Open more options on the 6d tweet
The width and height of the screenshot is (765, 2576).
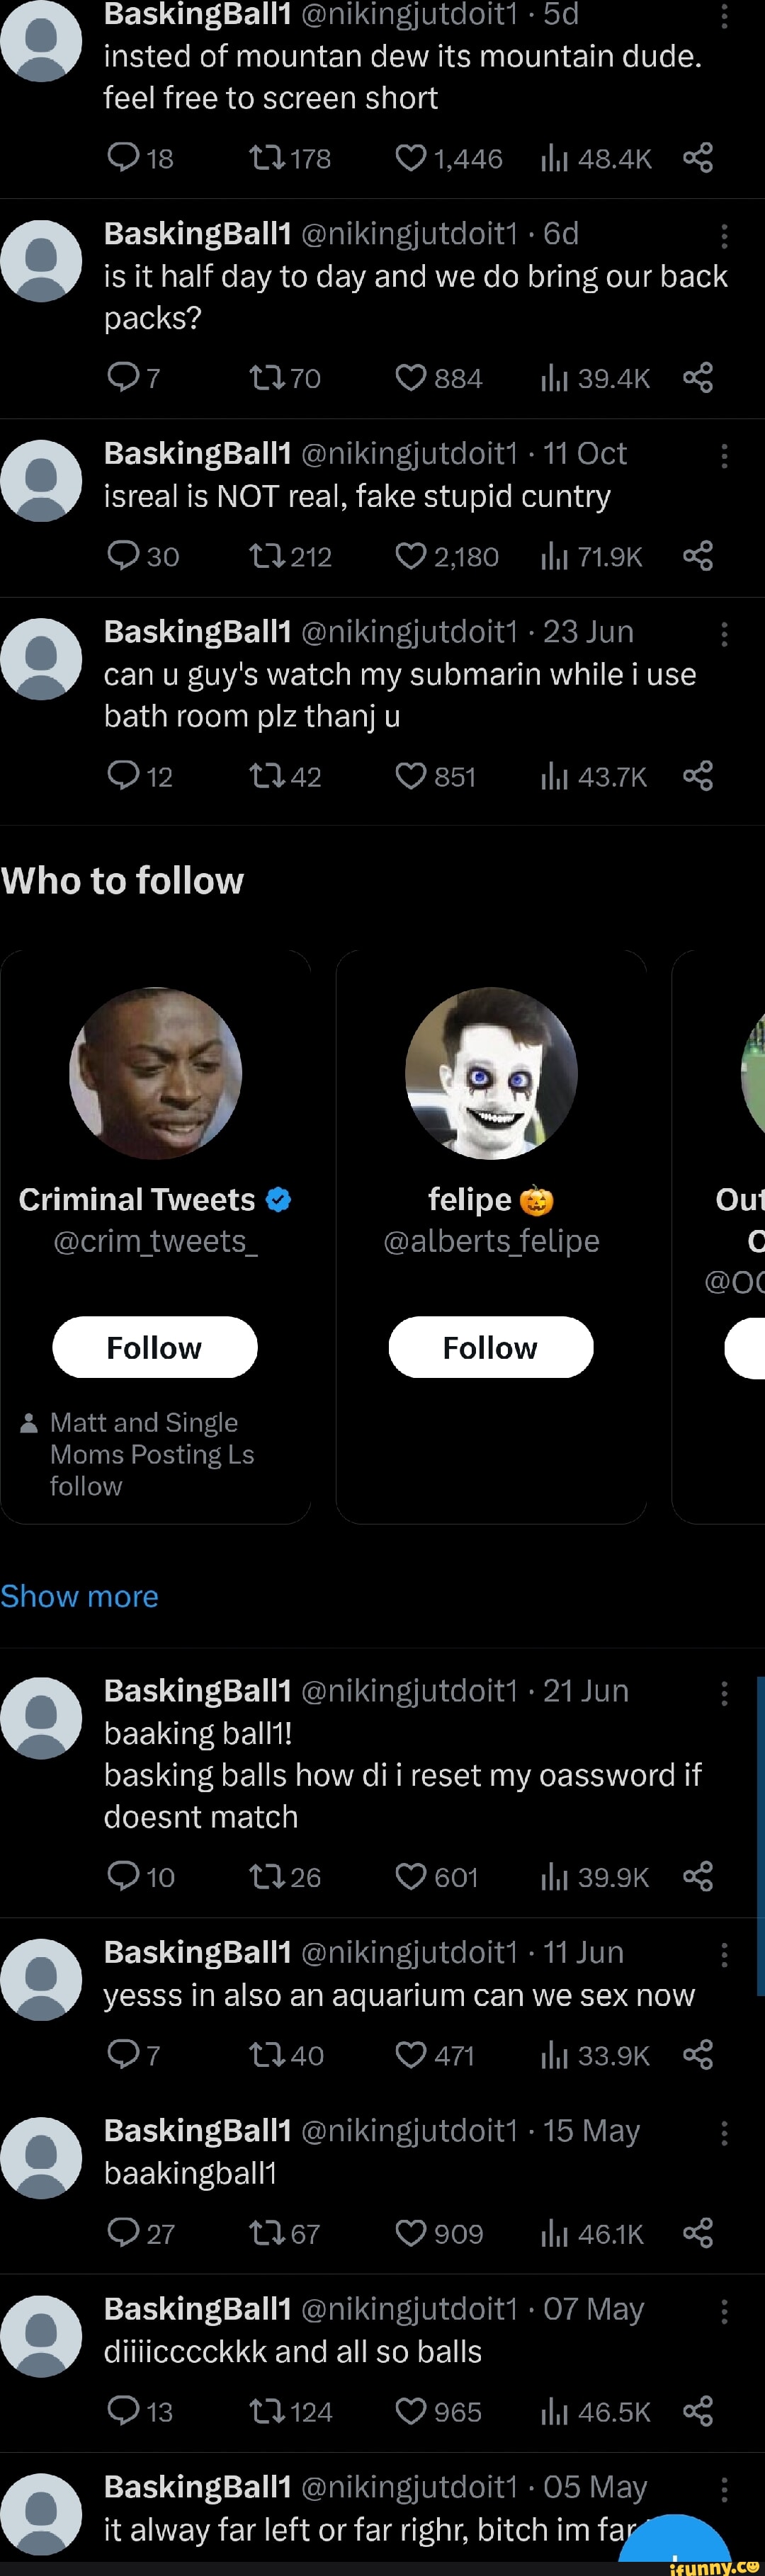point(724,236)
